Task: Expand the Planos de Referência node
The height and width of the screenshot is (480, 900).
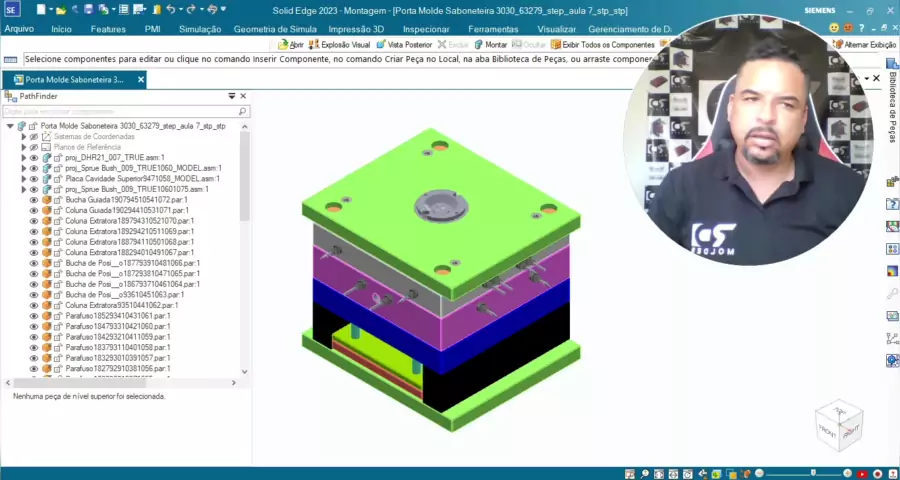Action: [24, 147]
